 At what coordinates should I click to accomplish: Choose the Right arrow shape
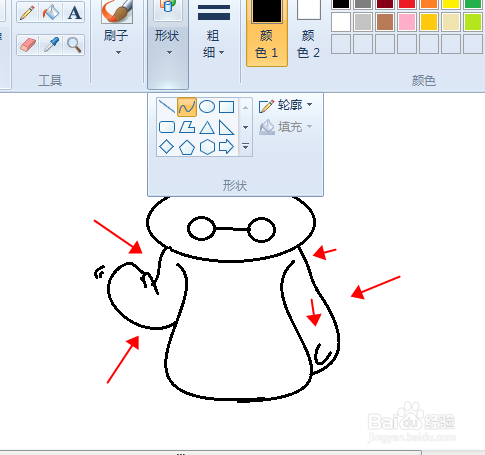point(227,147)
